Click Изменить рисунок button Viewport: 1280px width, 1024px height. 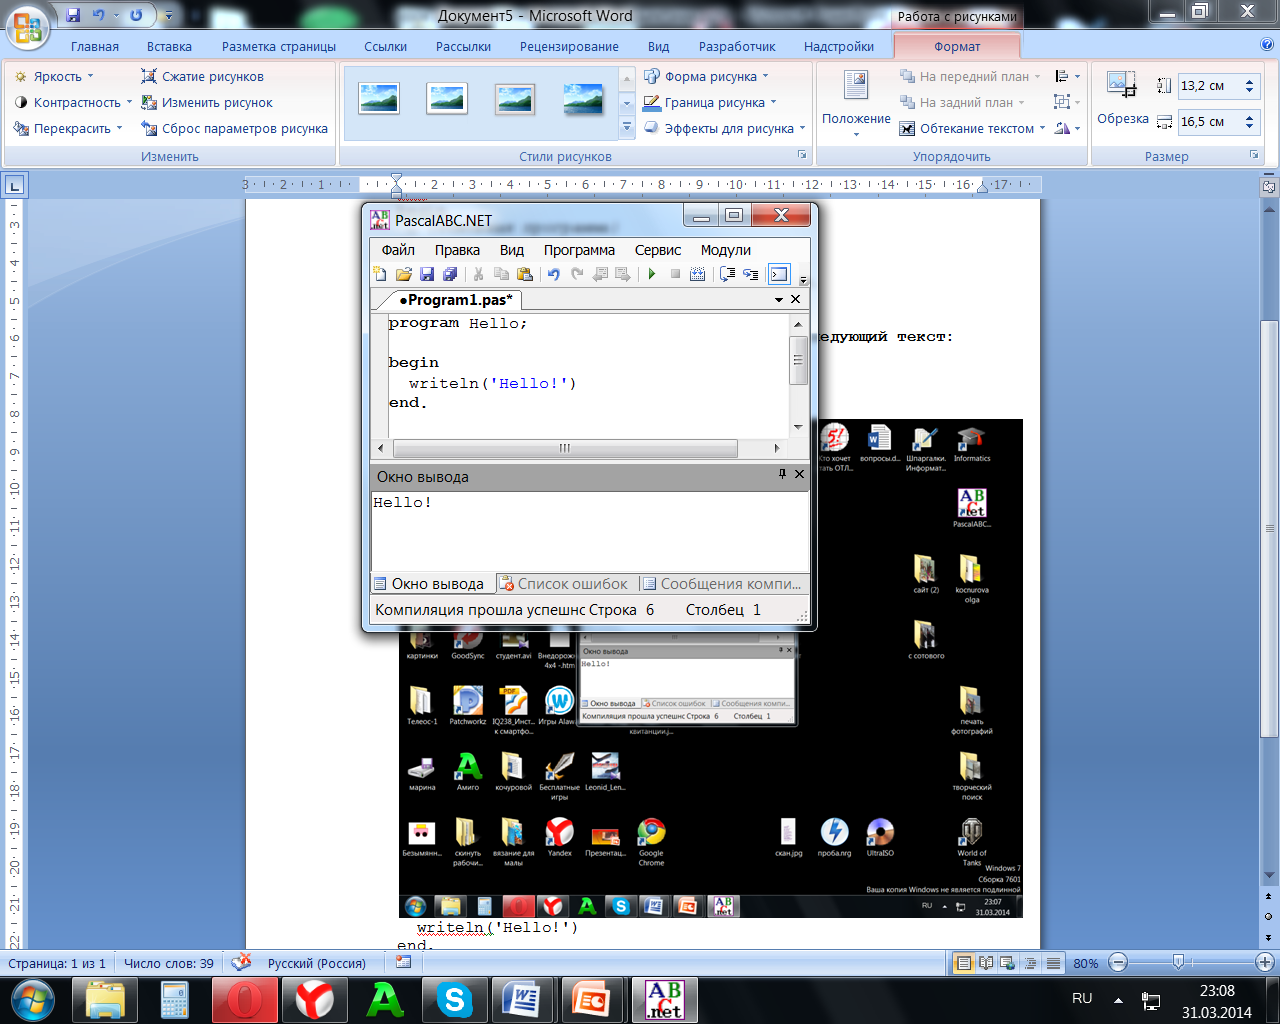pos(207,103)
